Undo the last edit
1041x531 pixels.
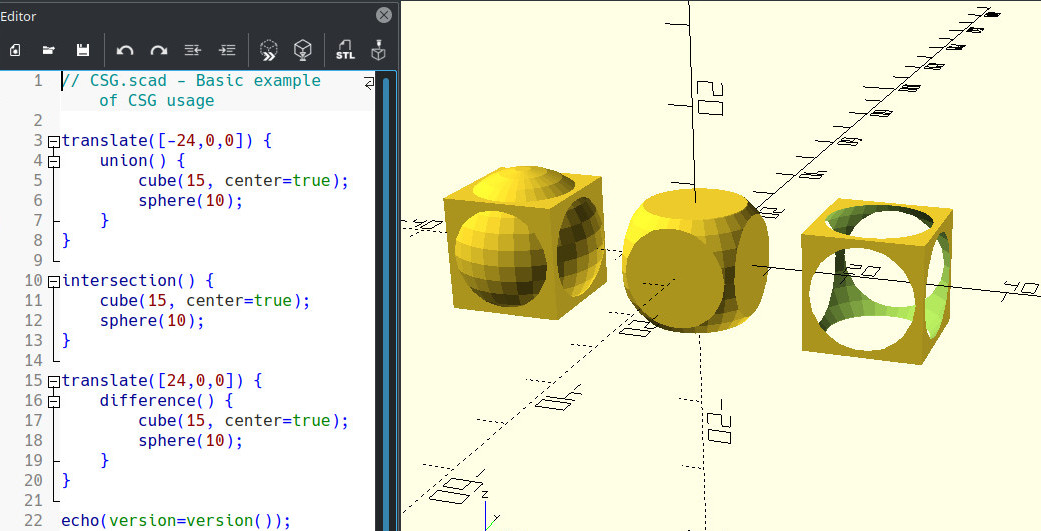[x=125, y=49]
